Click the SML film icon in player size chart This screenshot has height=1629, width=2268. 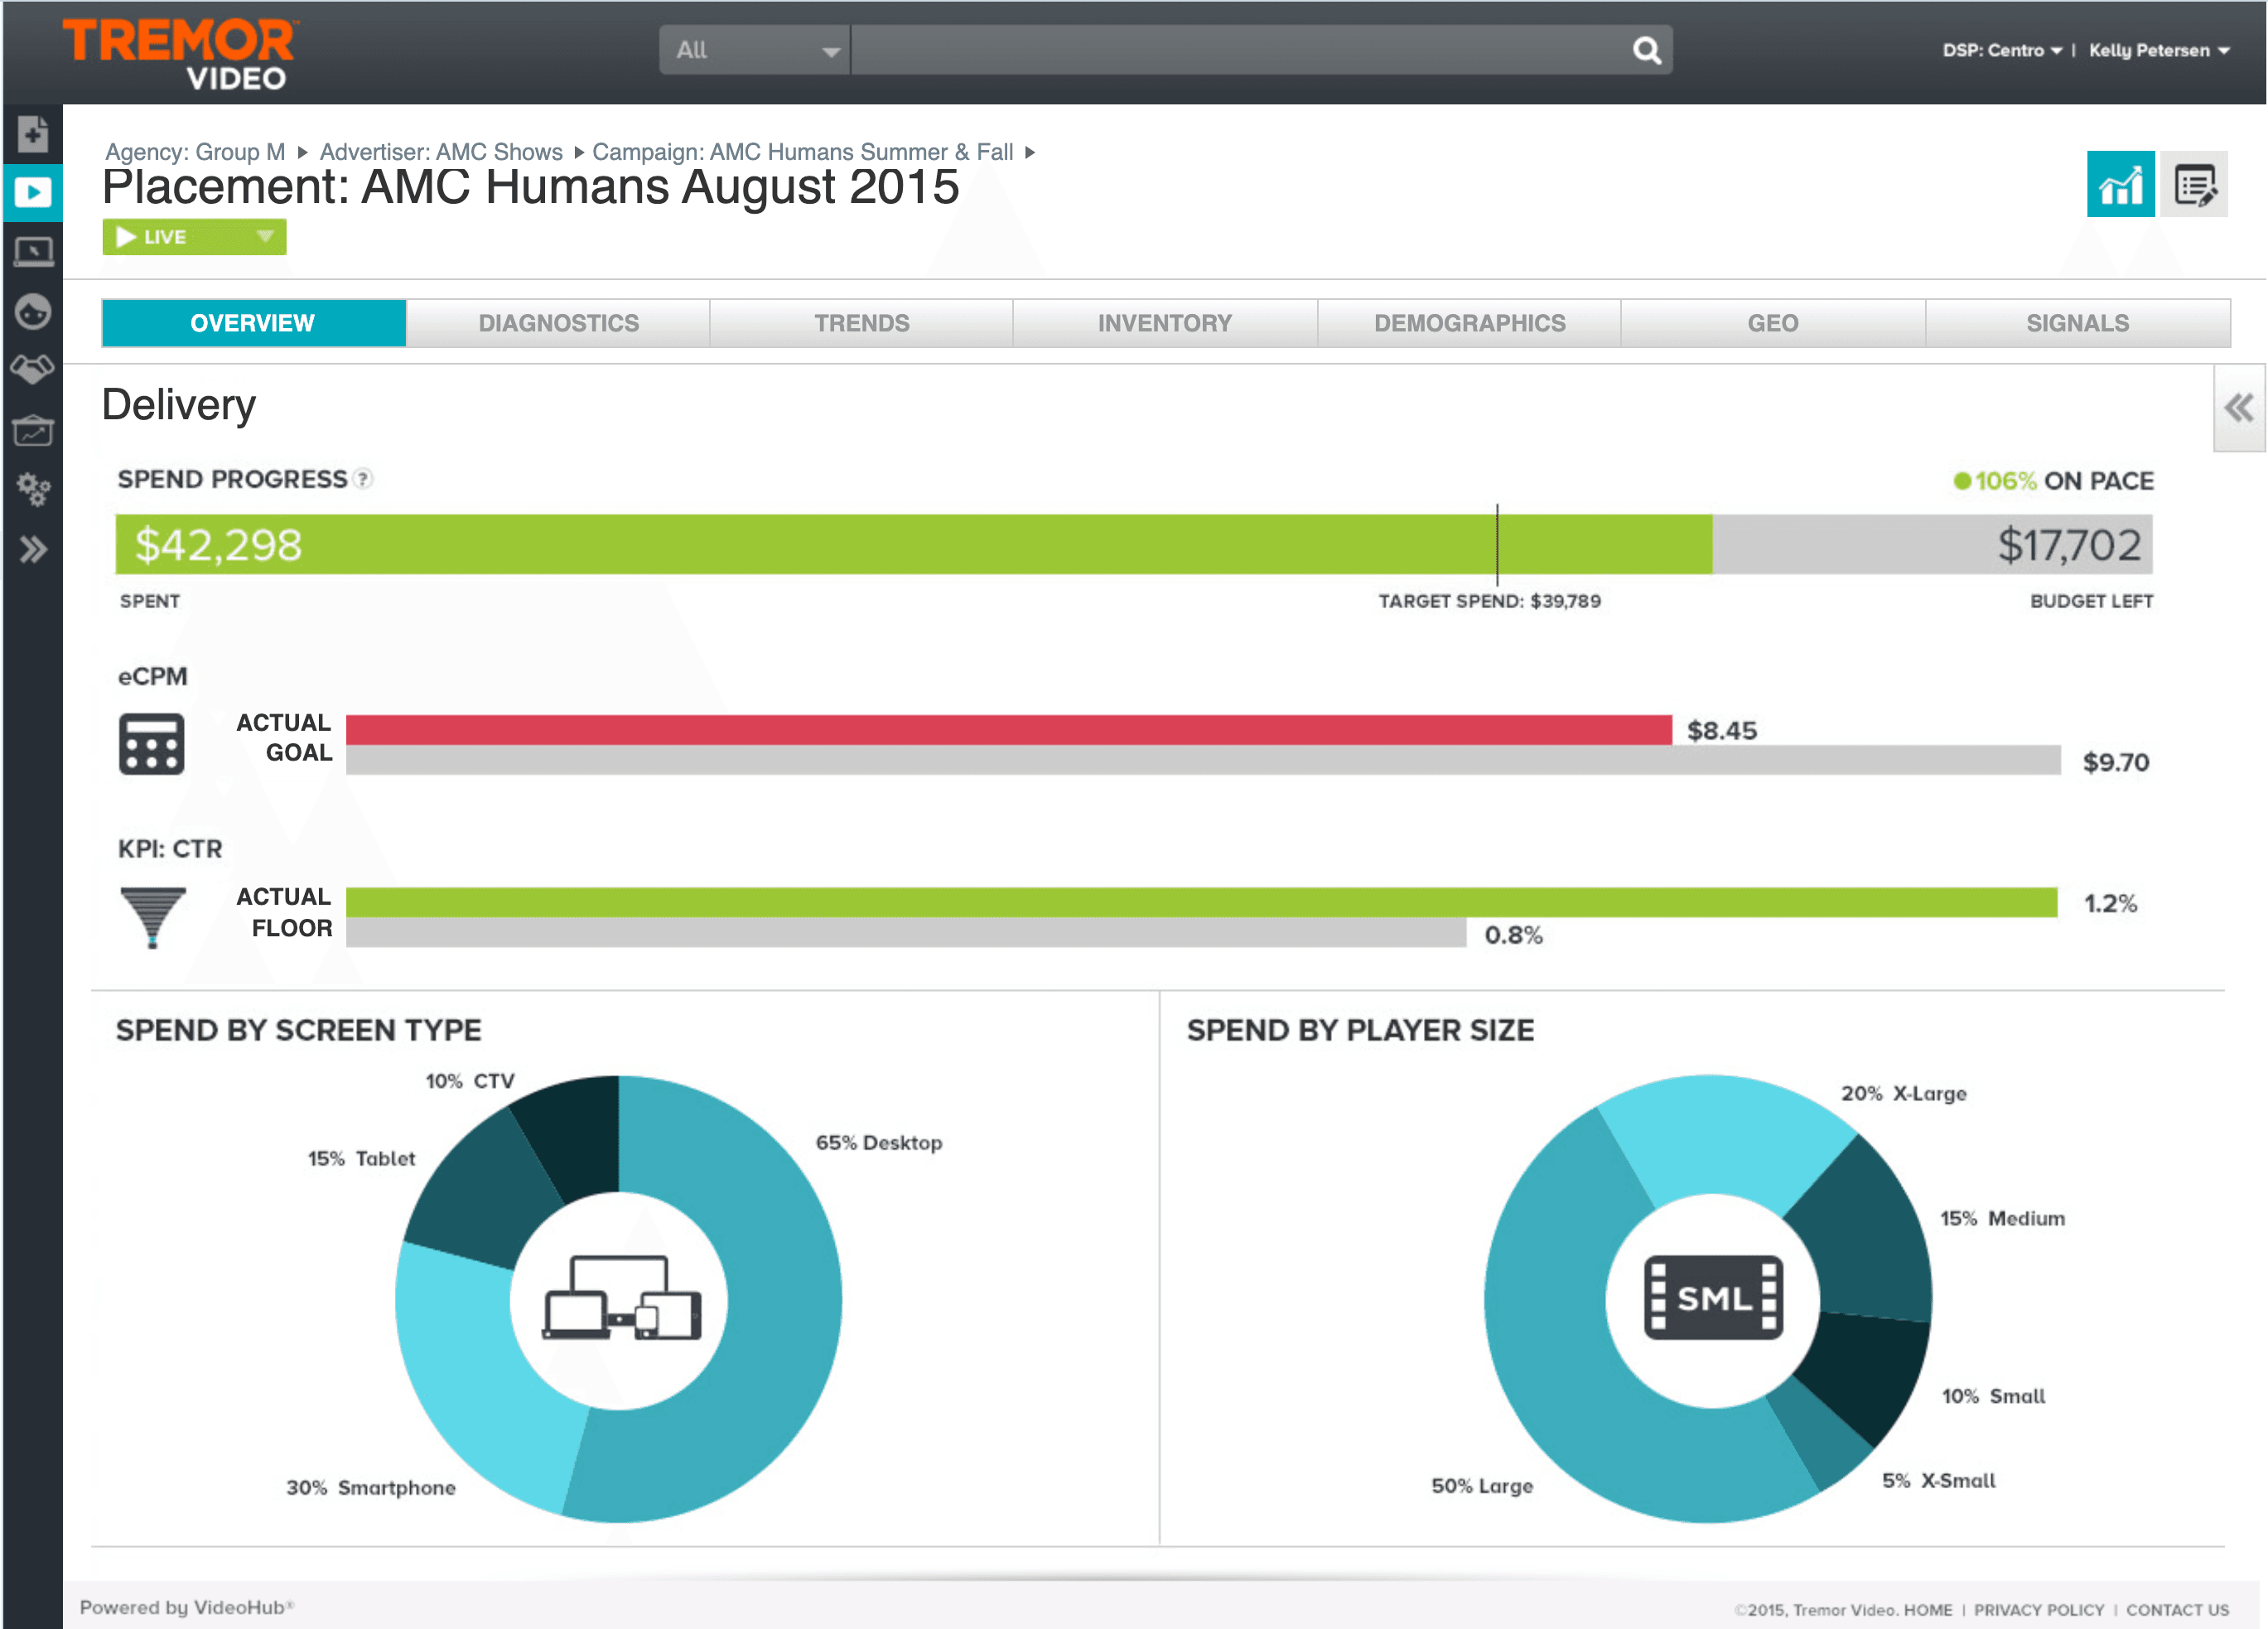[1713, 1297]
